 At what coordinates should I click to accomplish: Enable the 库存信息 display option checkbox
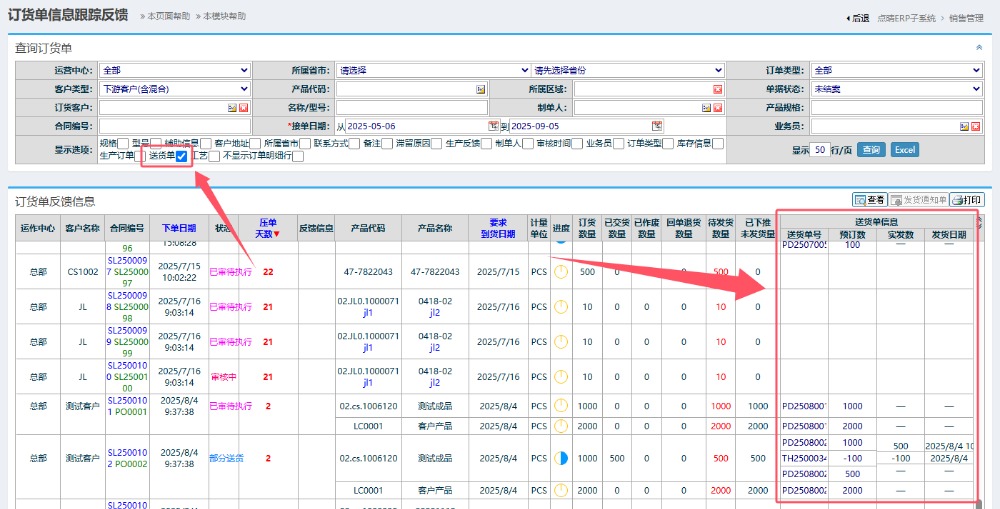718,143
